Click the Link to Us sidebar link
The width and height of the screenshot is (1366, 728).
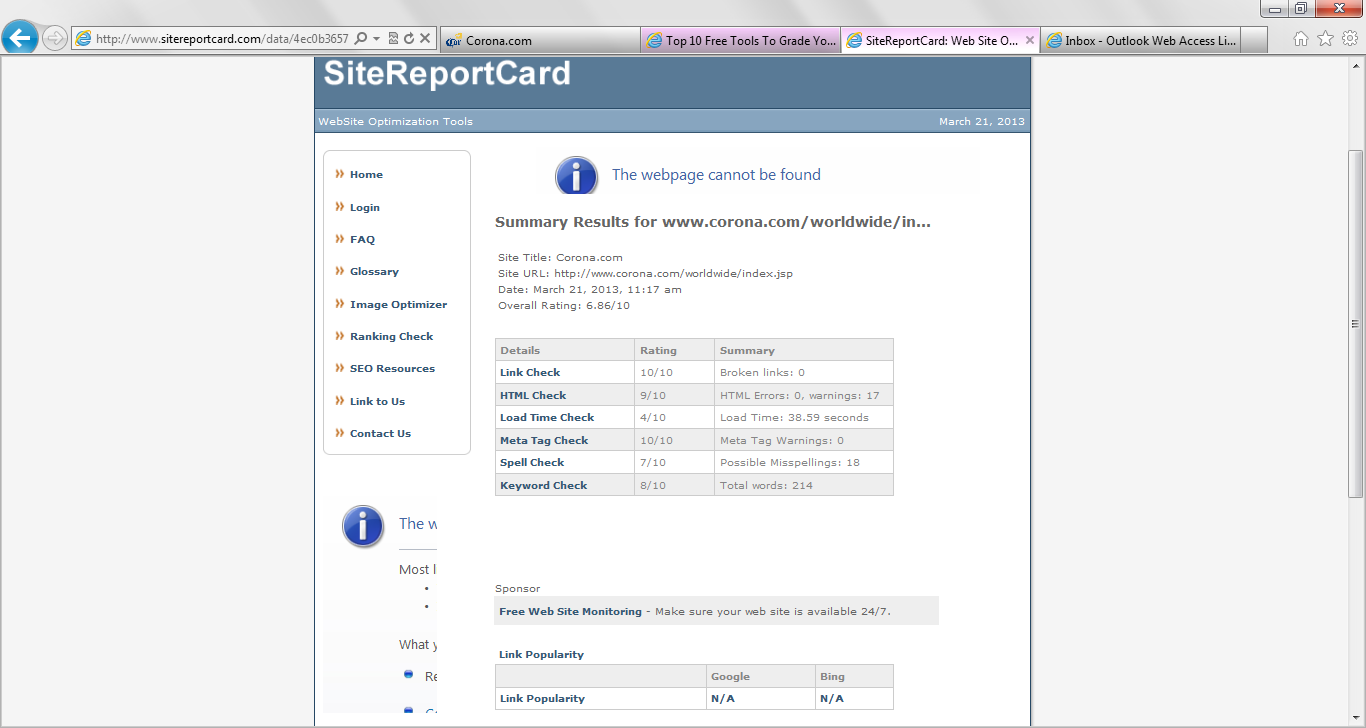click(x=377, y=401)
